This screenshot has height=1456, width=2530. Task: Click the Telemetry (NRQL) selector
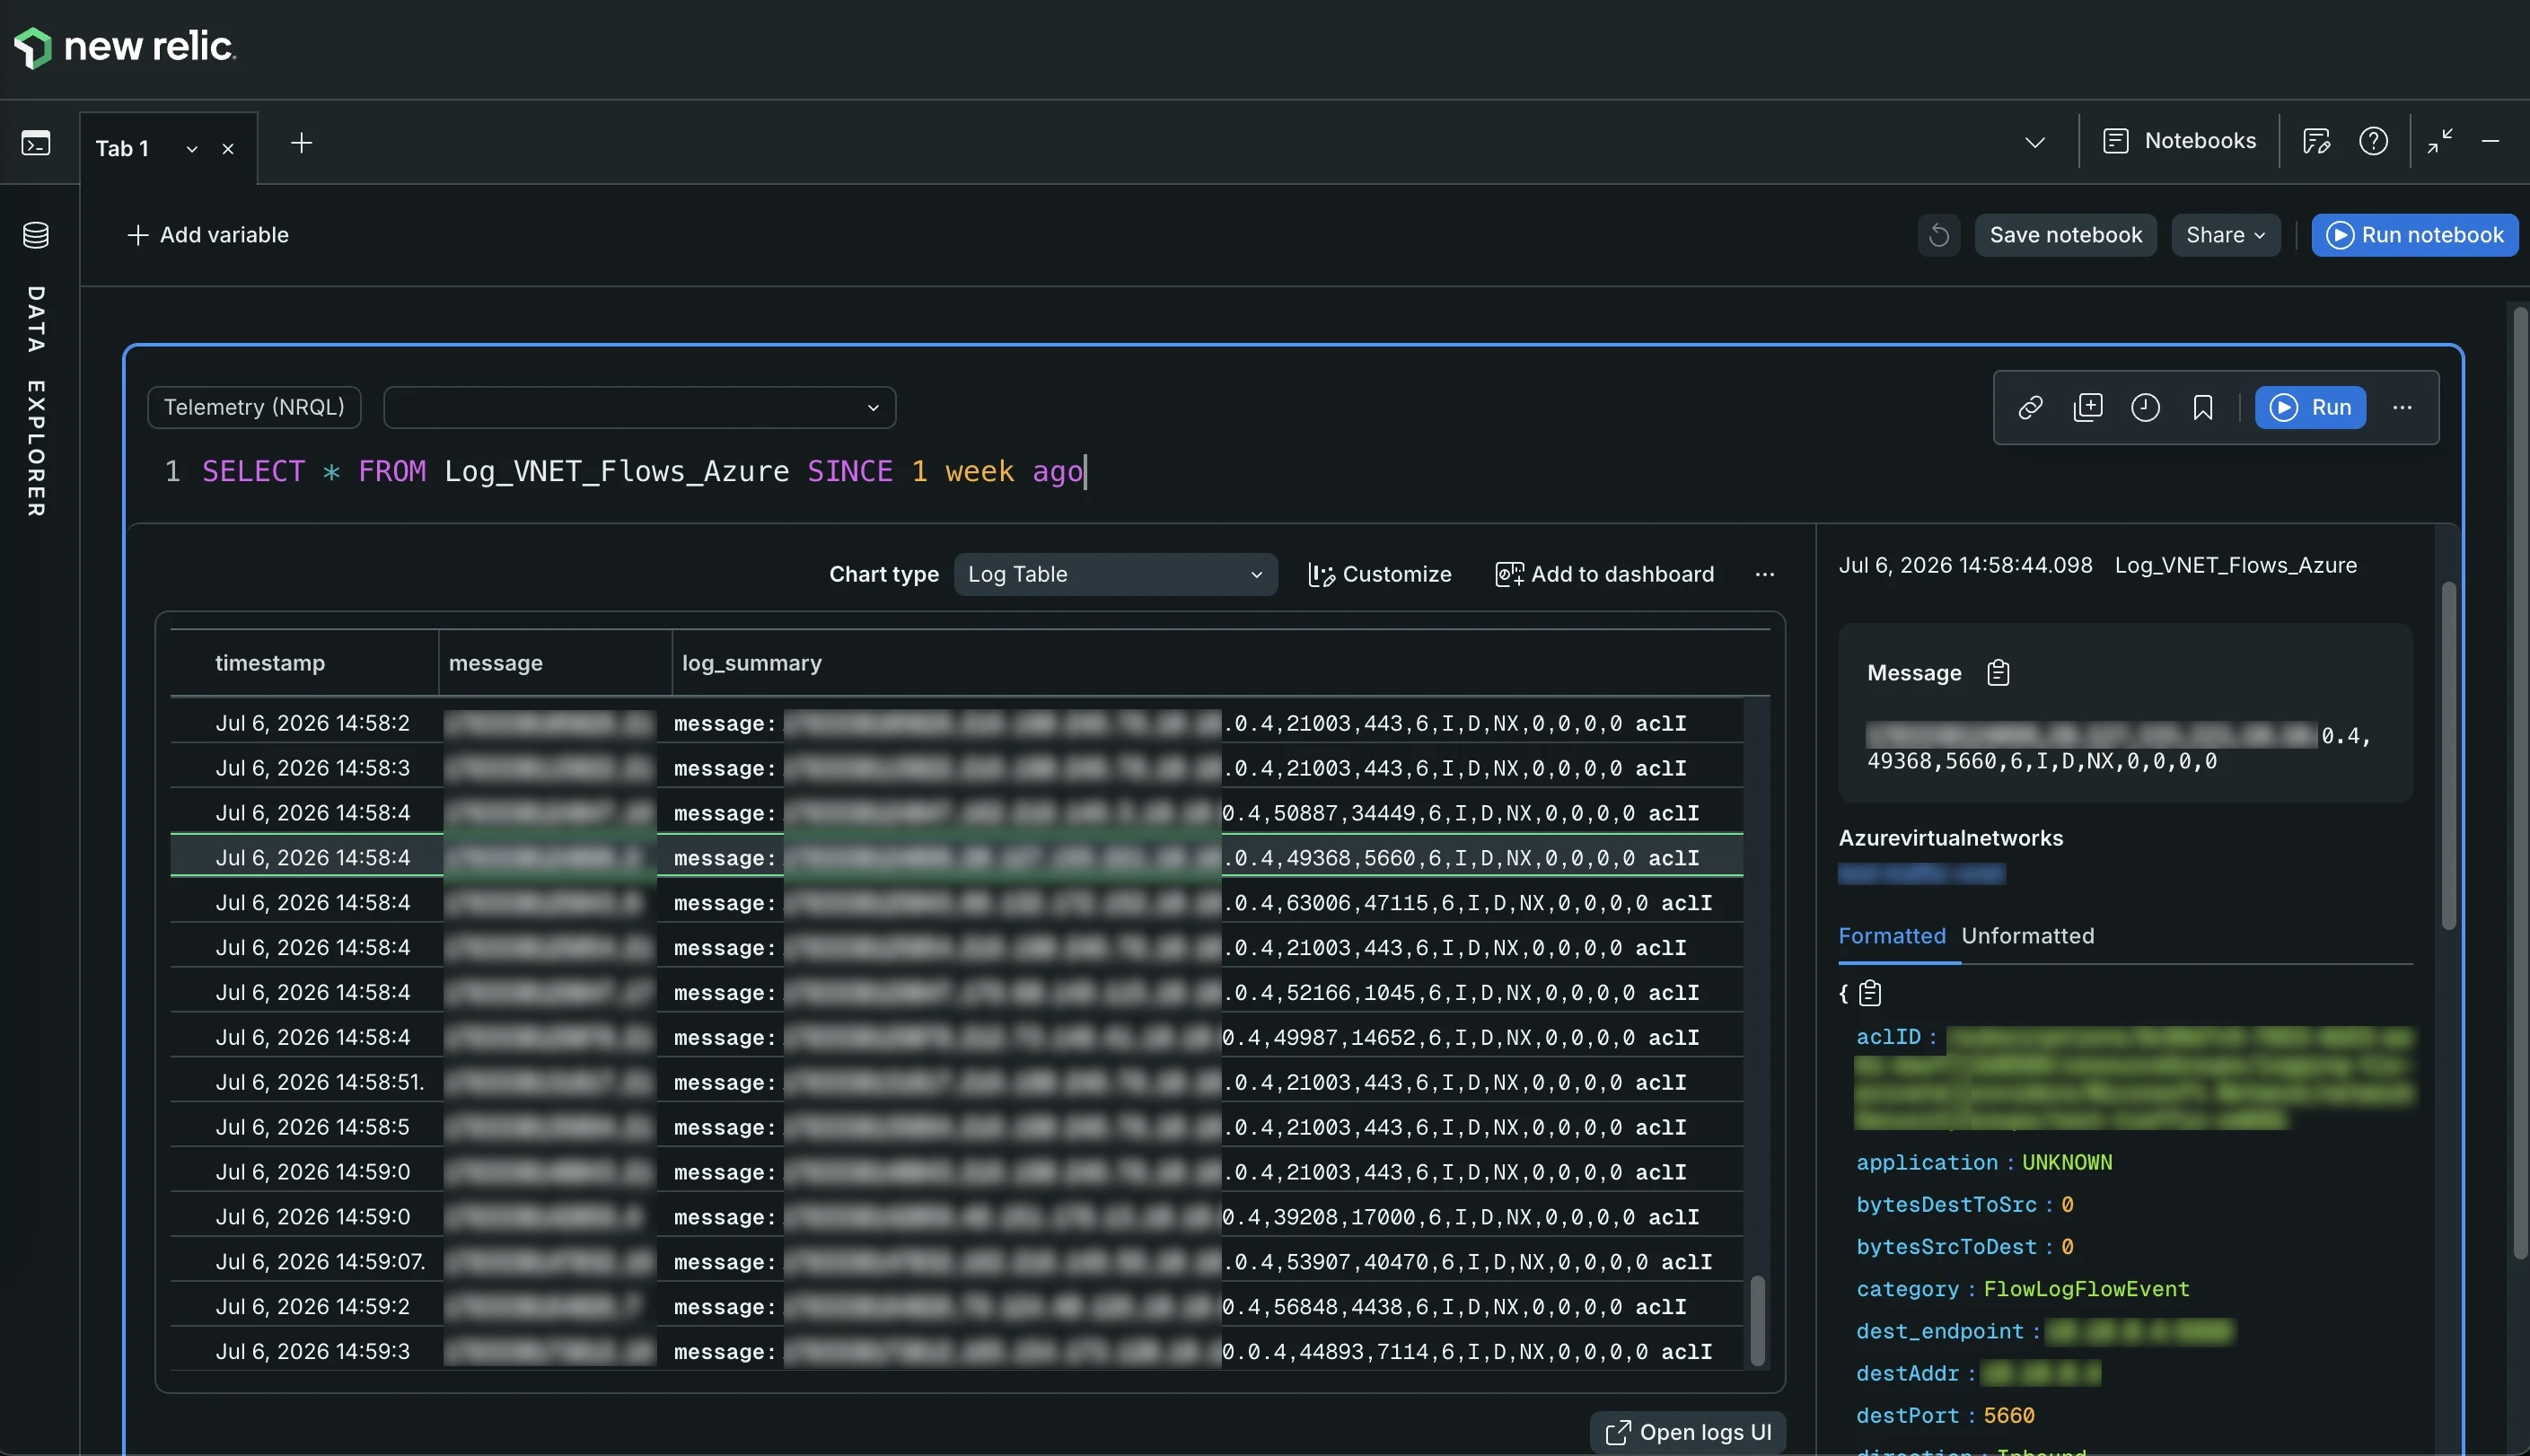tap(254, 407)
